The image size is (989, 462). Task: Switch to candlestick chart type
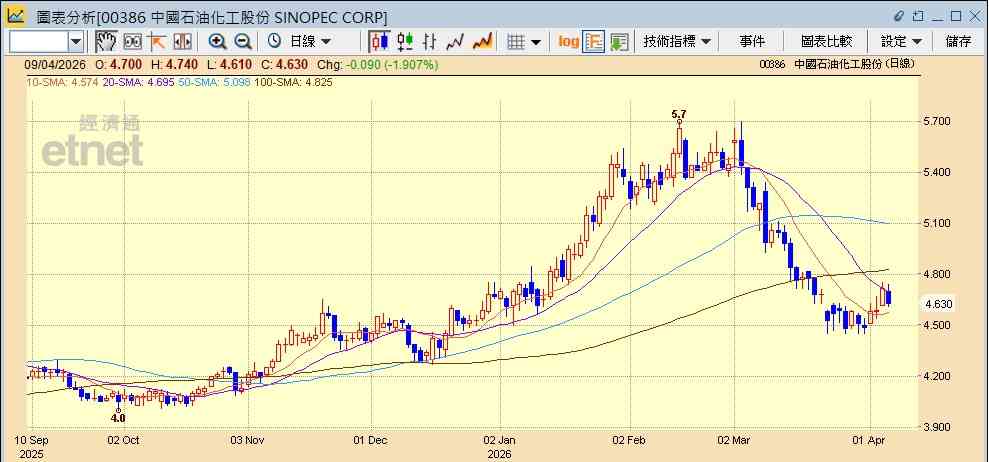click(380, 42)
